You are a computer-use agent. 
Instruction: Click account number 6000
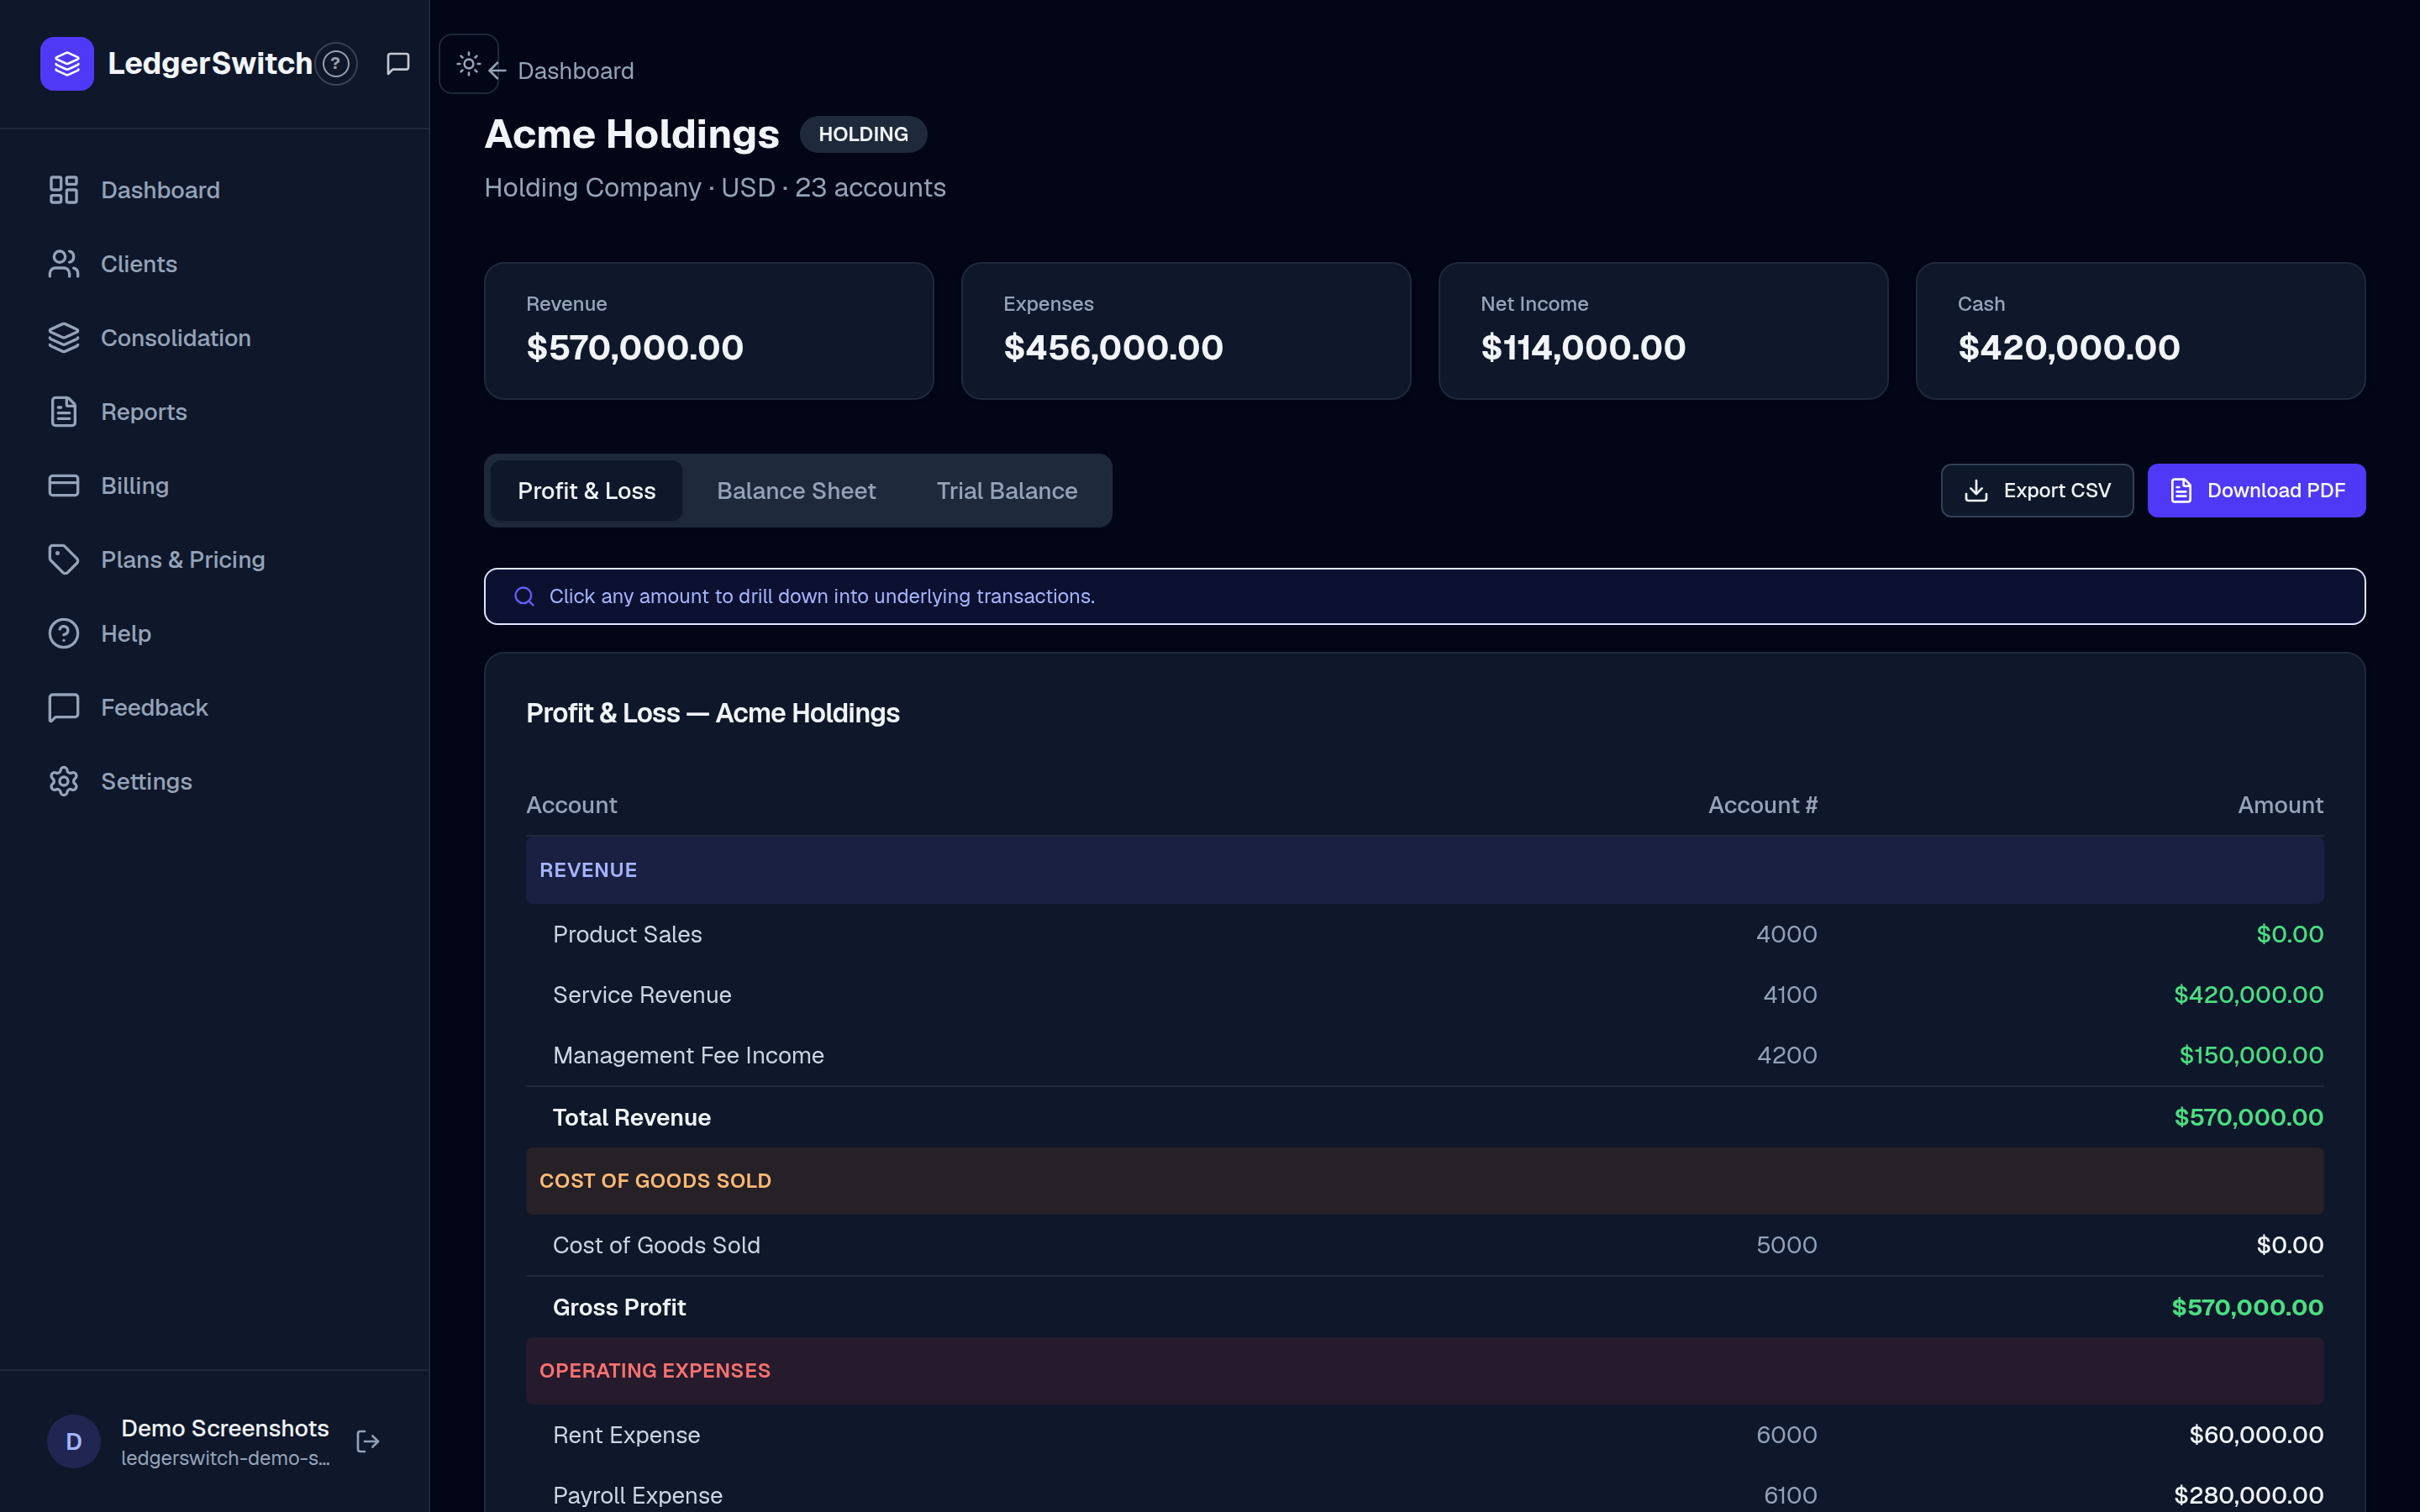[x=1786, y=1435]
